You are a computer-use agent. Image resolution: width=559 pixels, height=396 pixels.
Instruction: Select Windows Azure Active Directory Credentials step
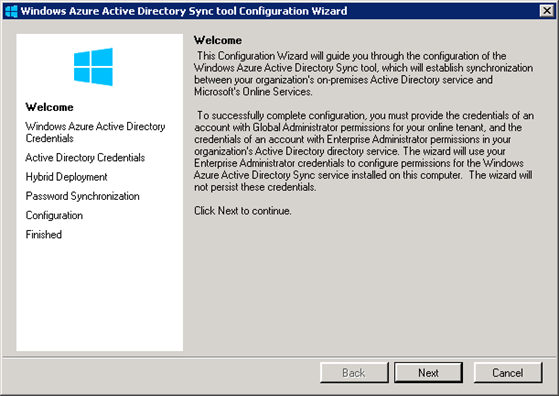(x=95, y=132)
